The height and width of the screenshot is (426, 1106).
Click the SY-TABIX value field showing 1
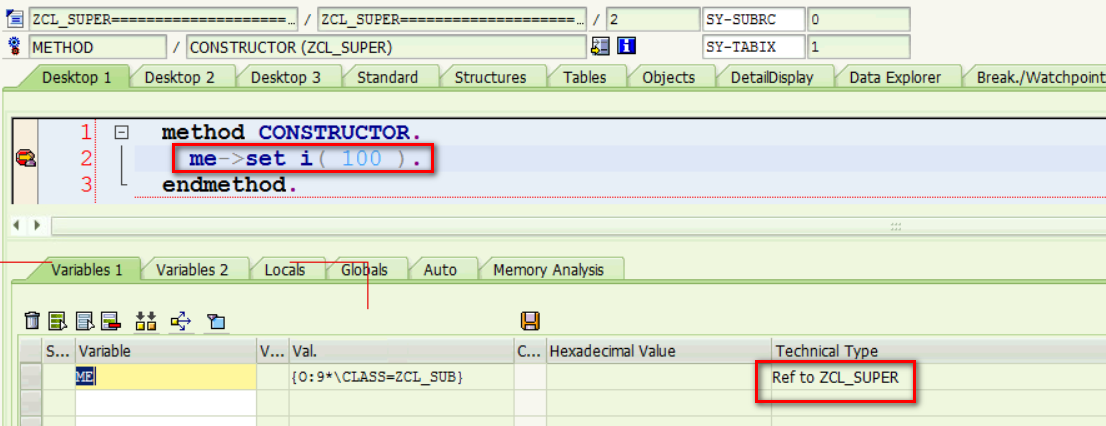(858, 47)
